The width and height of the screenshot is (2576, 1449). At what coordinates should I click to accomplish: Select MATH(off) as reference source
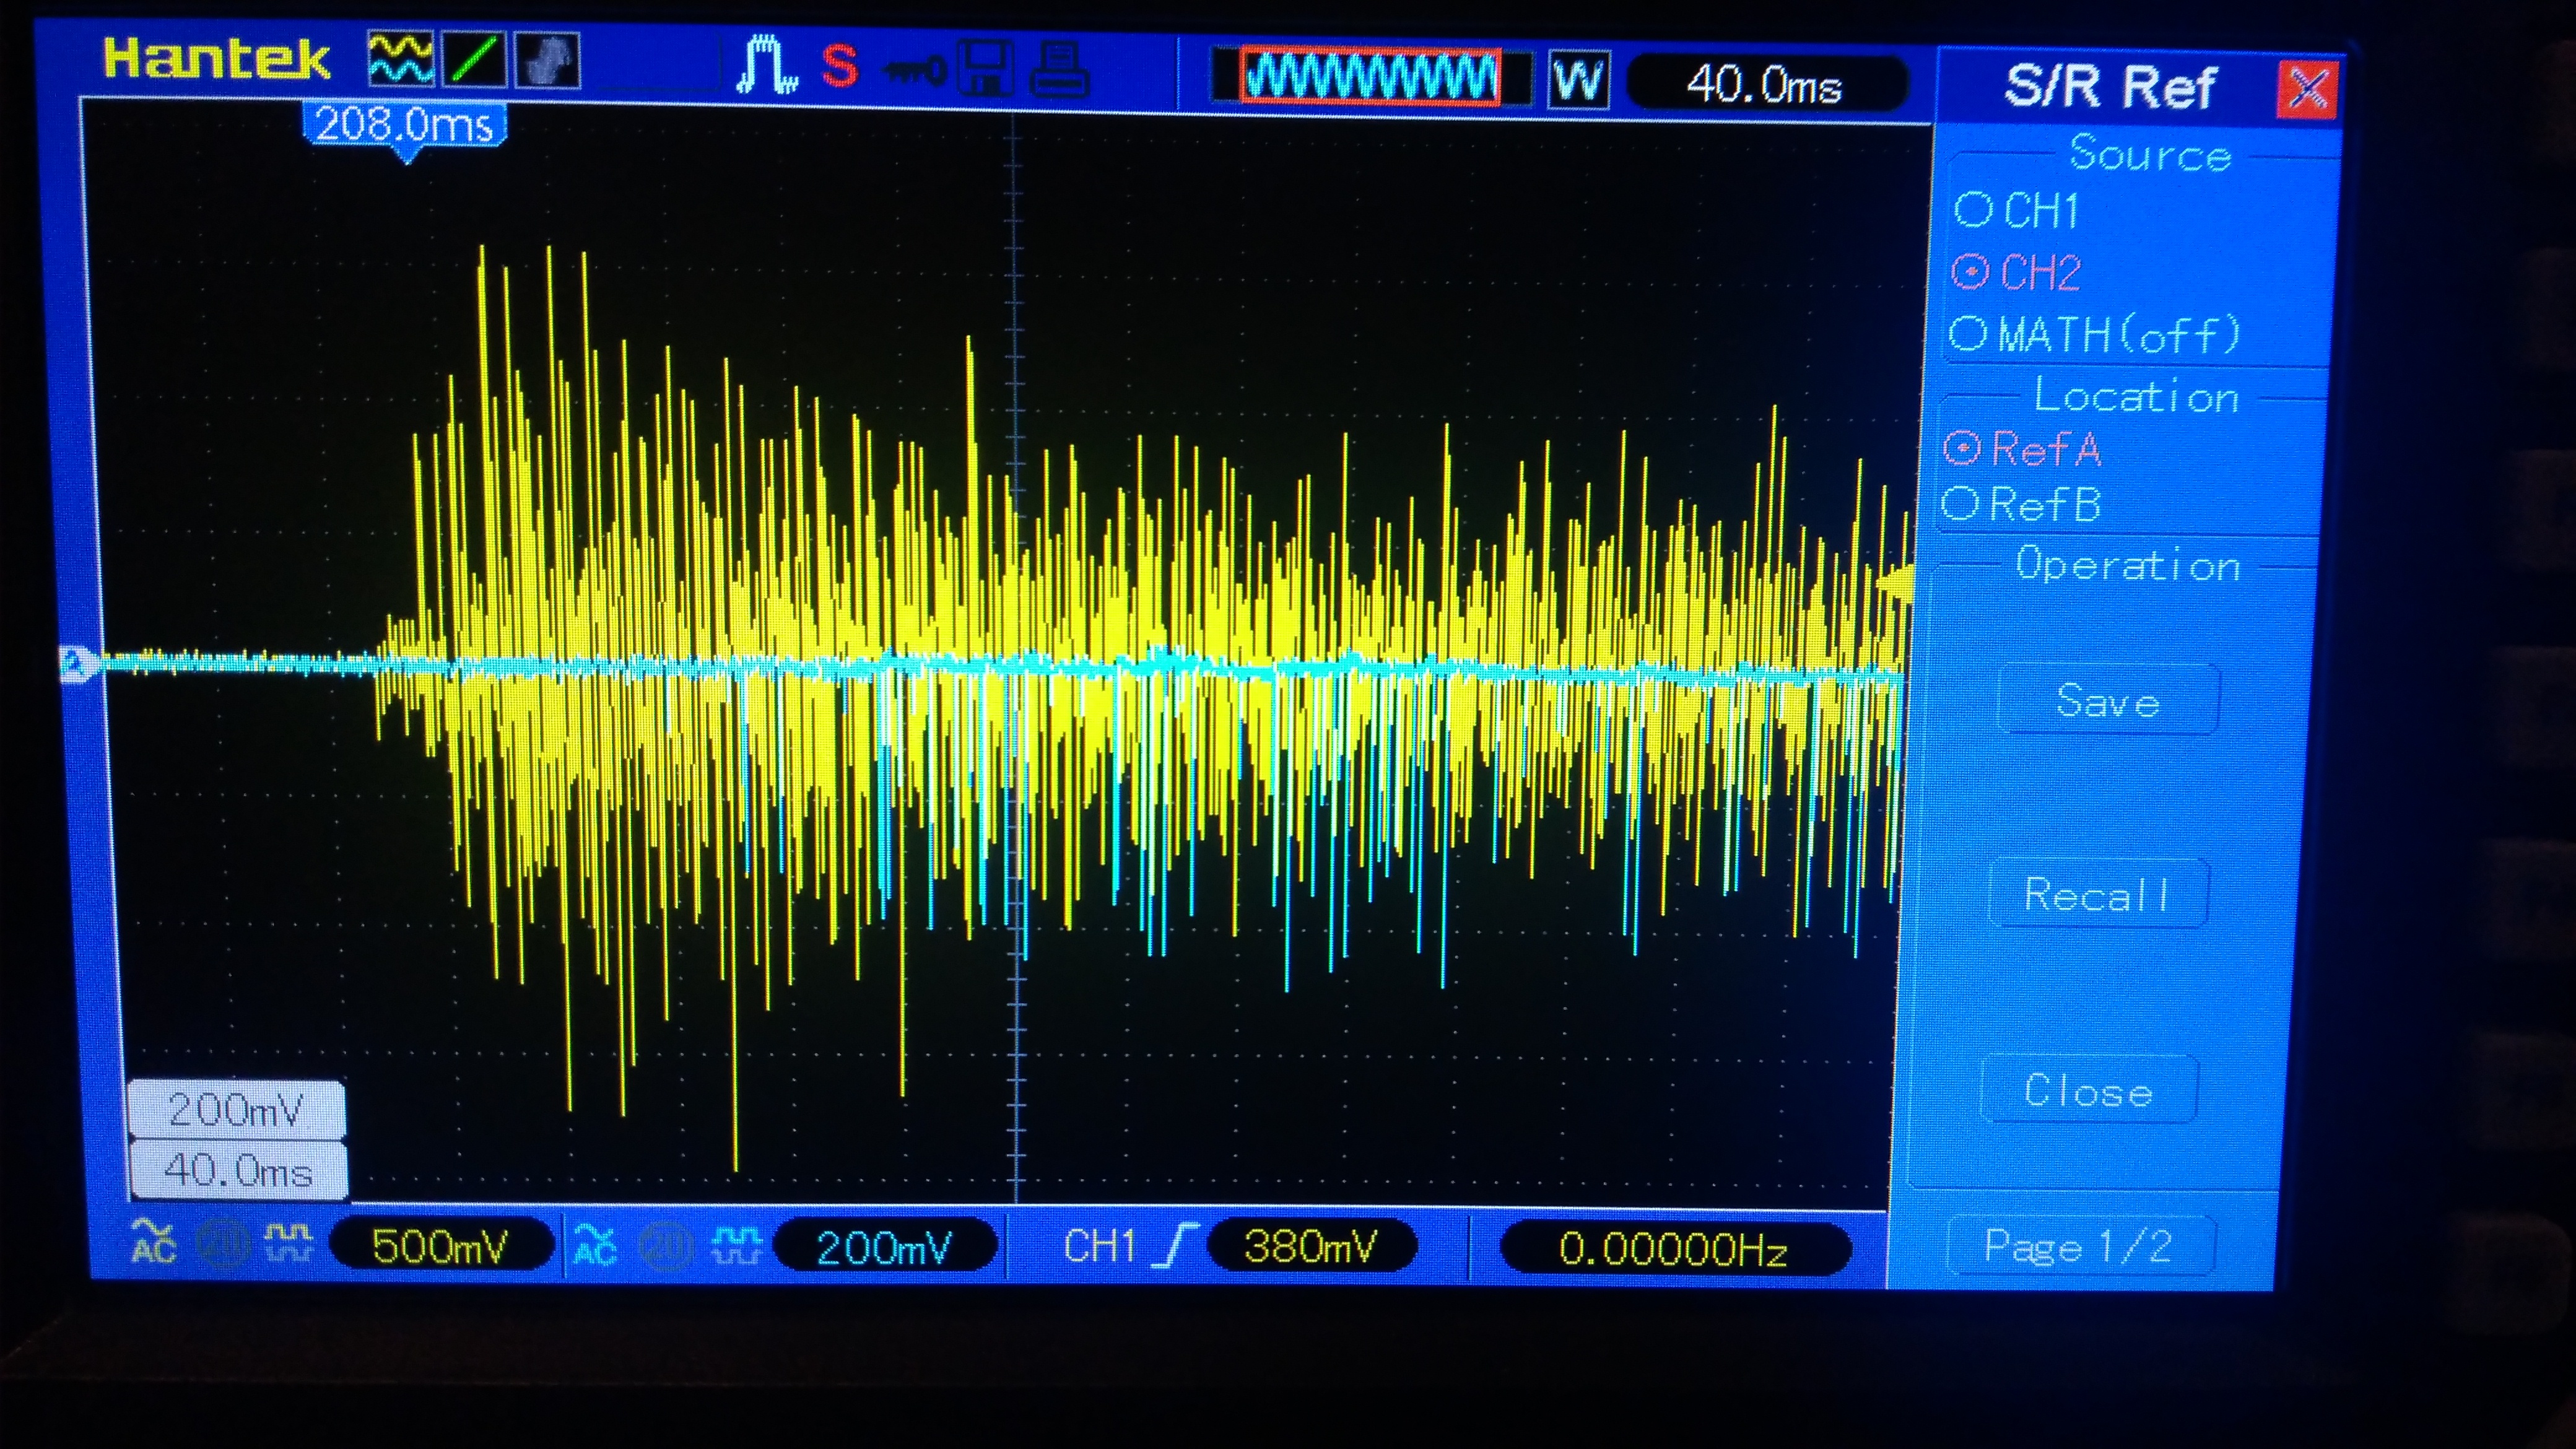pyautogui.click(x=2096, y=334)
